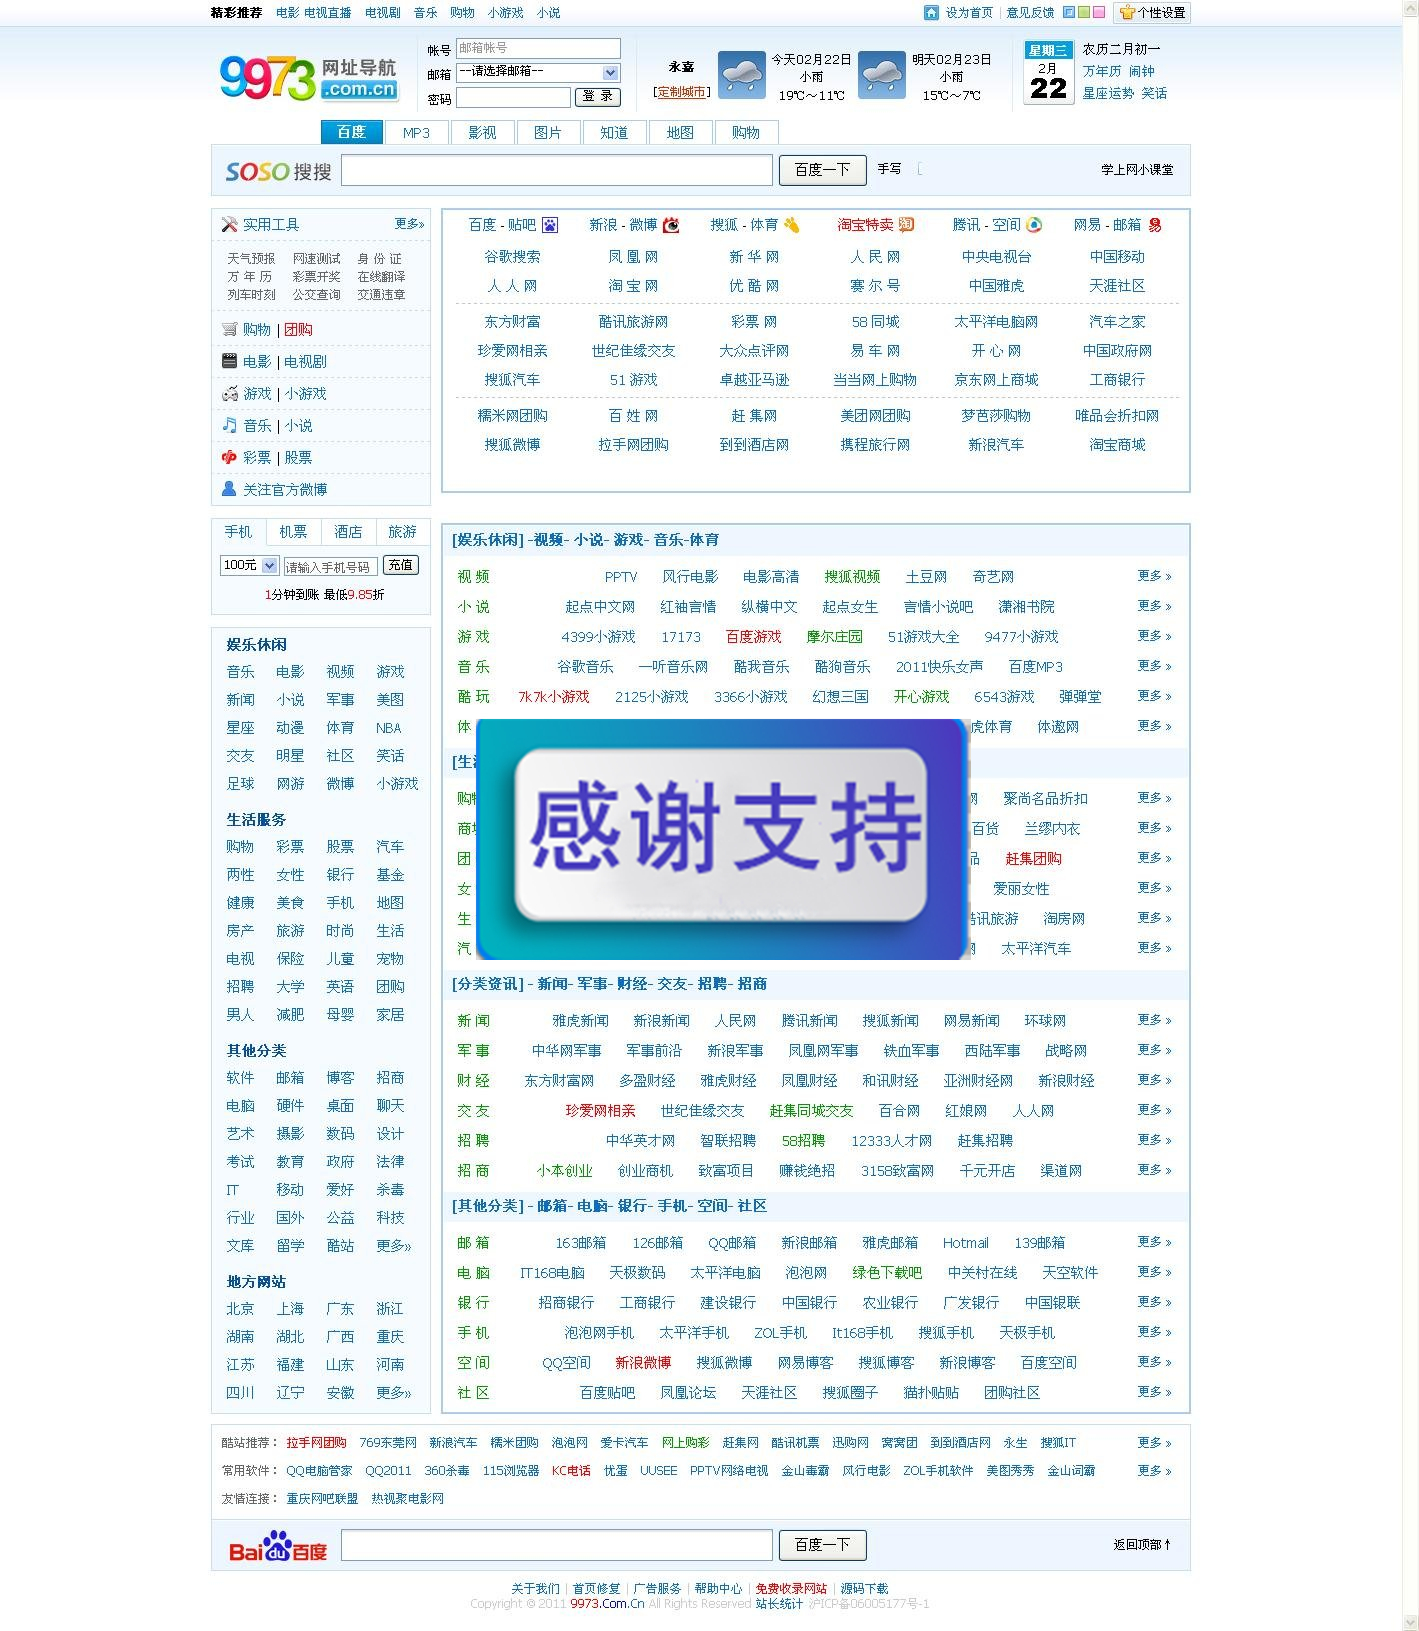
Task: Click the Taobao icon next to 淘宝特卖
Action: click(x=906, y=225)
